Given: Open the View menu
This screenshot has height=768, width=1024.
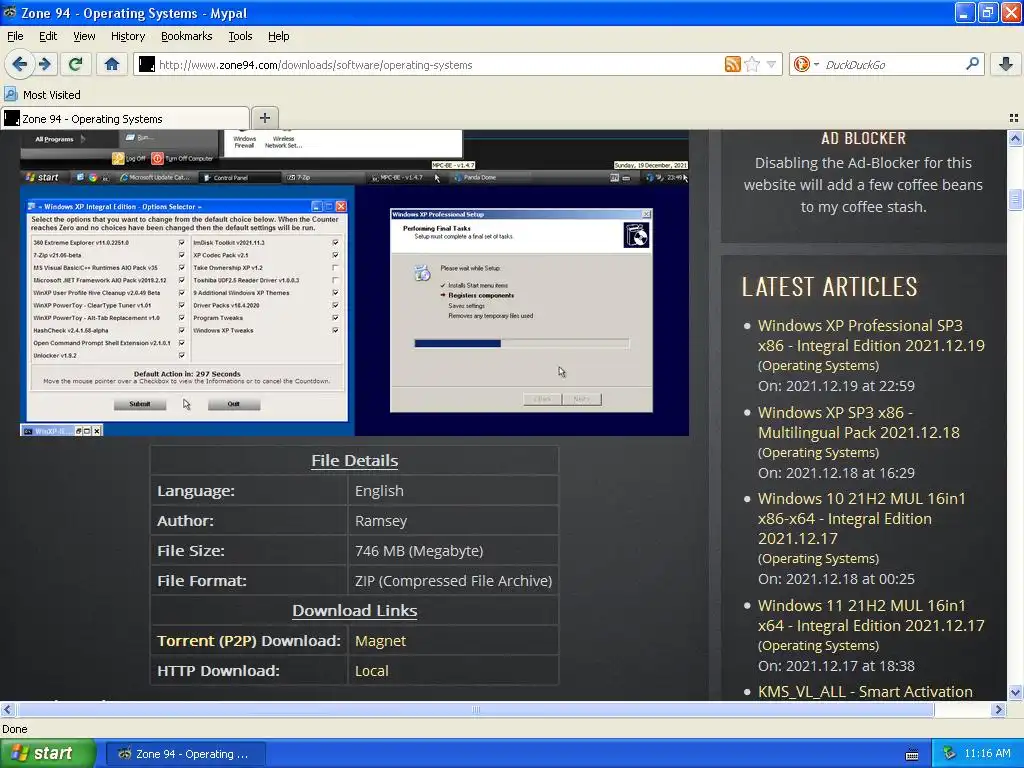Looking at the screenshot, I should pyautogui.click(x=84, y=36).
